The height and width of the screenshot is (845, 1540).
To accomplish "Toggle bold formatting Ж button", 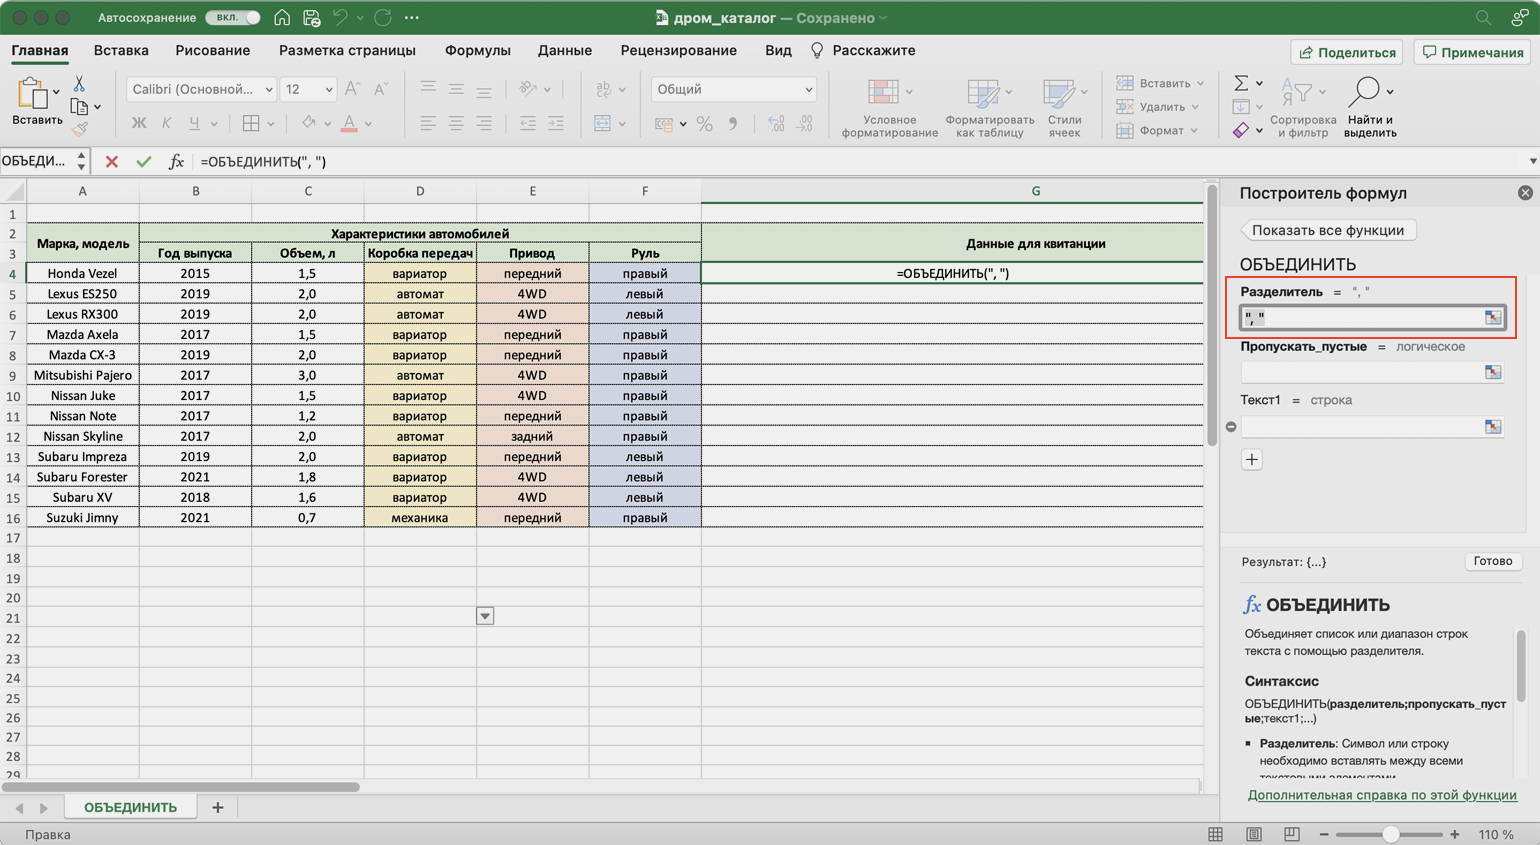I will click(139, 124).
